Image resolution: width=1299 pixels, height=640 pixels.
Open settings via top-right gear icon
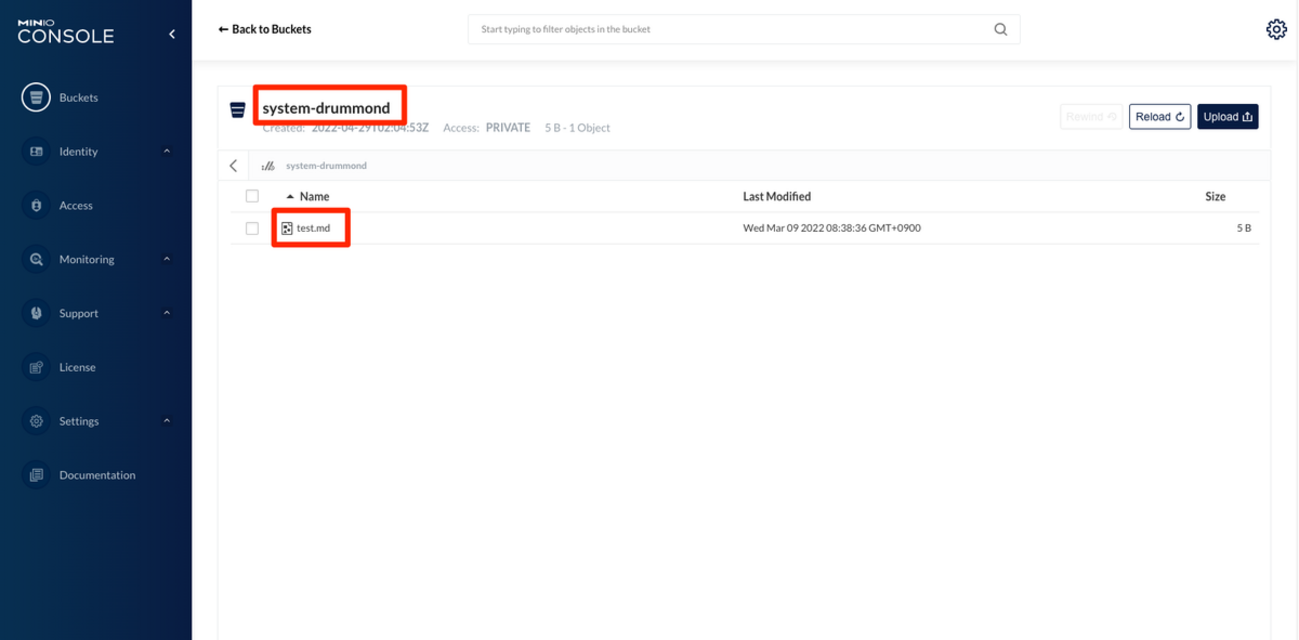[x=1276, y=30]
